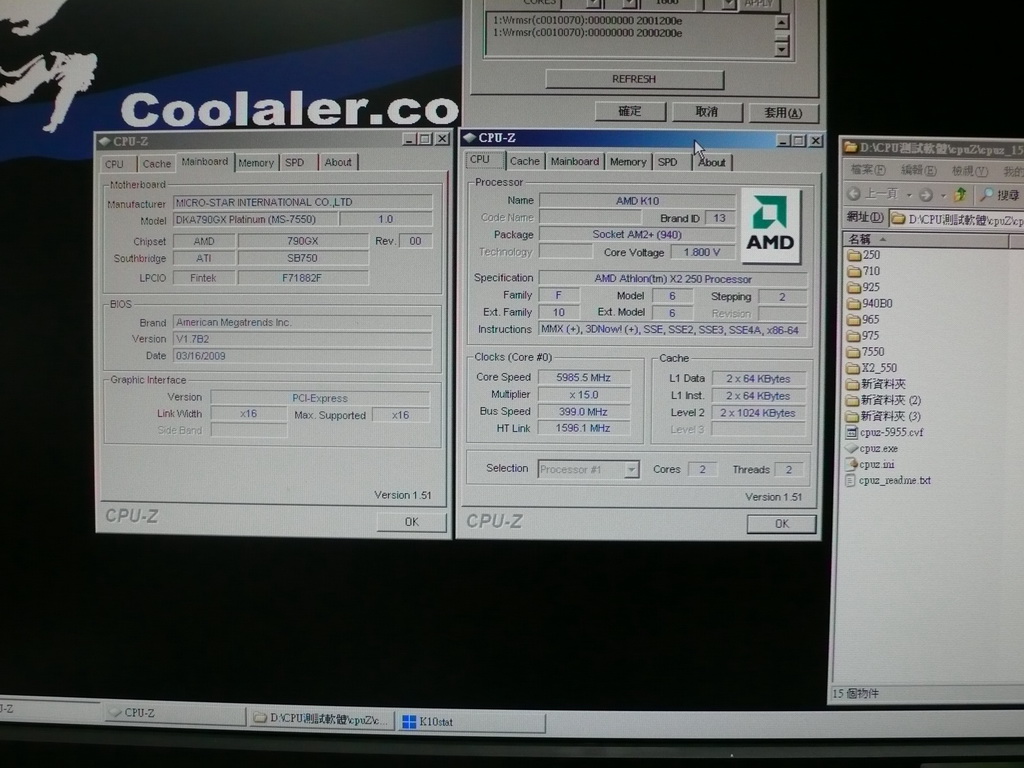The width and height of the screenshot is (1024, 768).
Task: Click the DKA790GX Platinum model field
Action: tap(255, 219)
